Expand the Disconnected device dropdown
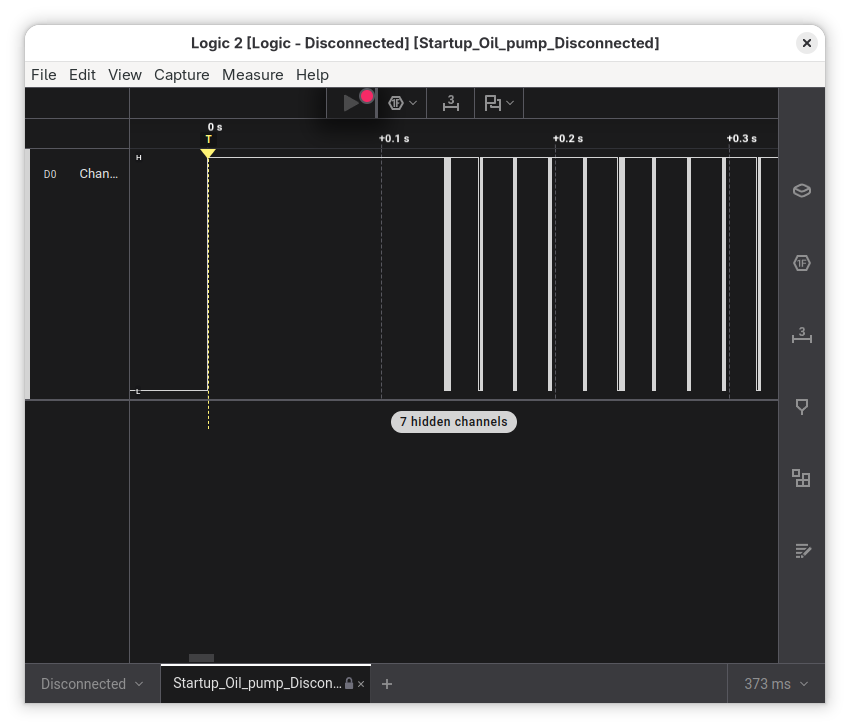 point(92,684)
